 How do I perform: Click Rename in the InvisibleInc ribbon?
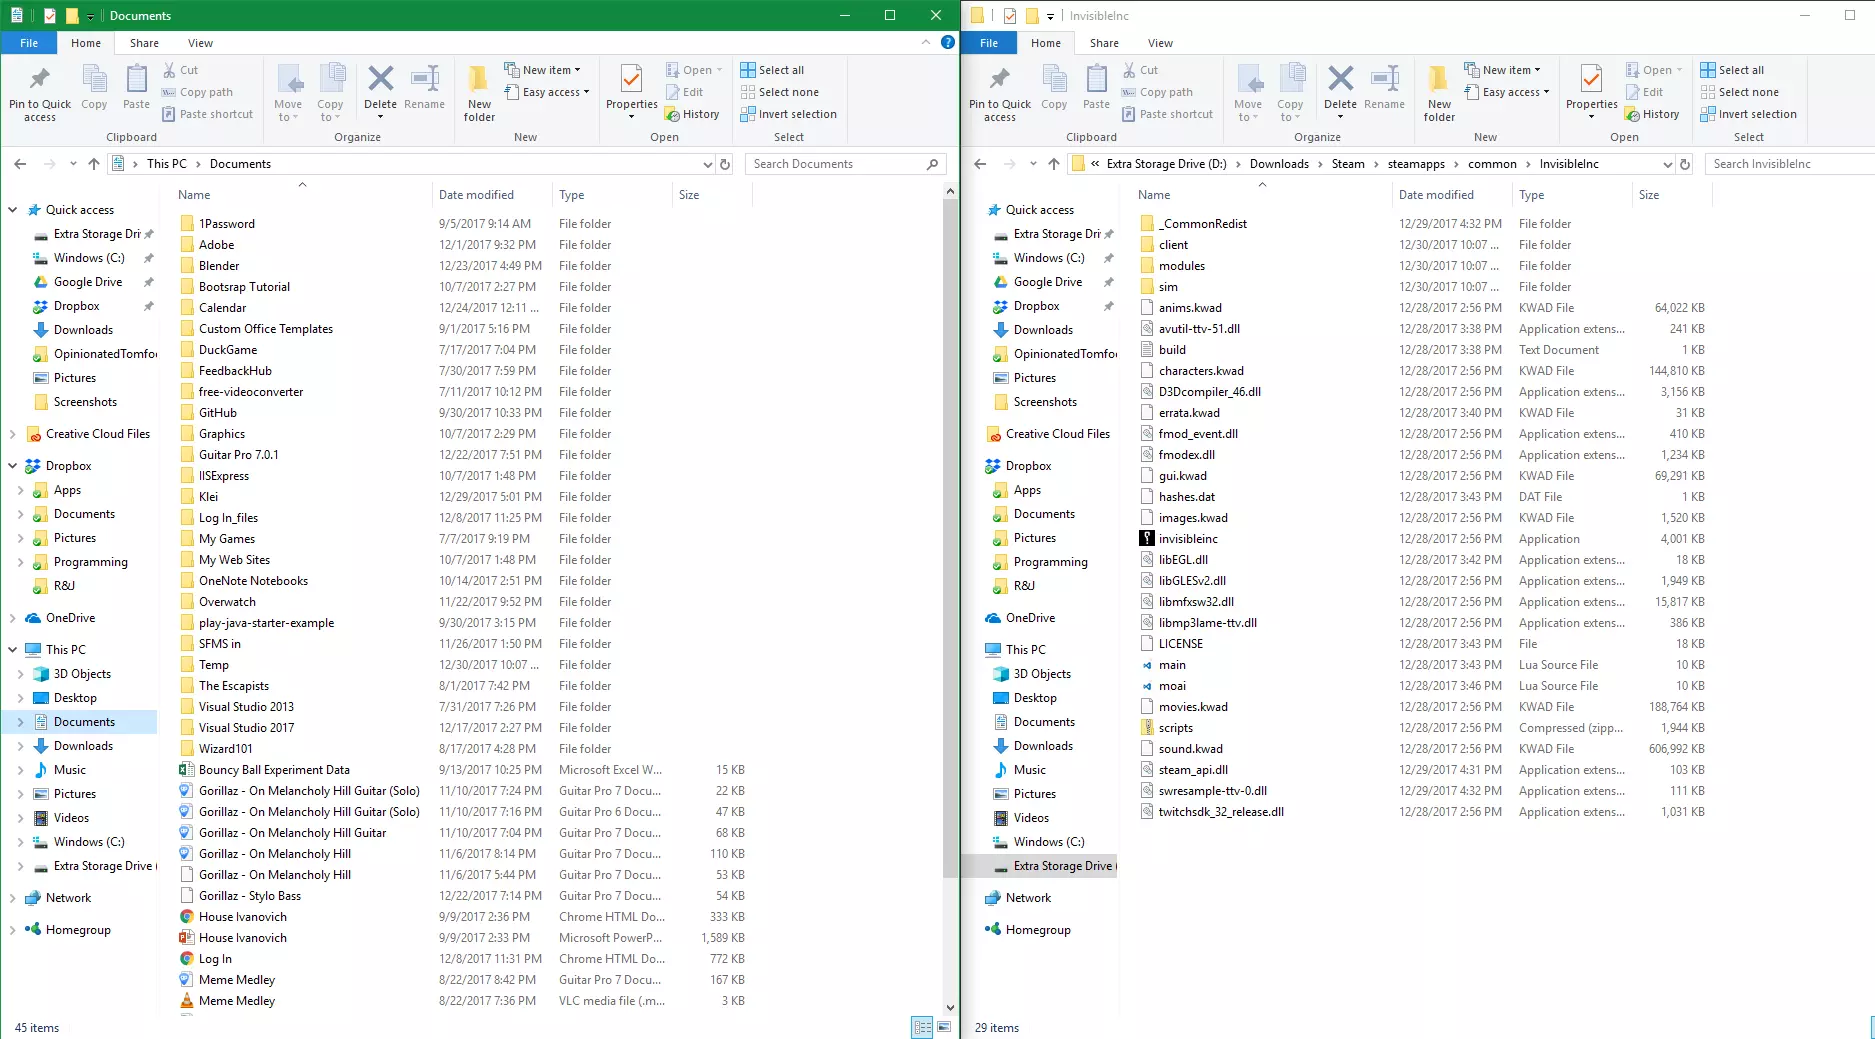(1384, 86)
